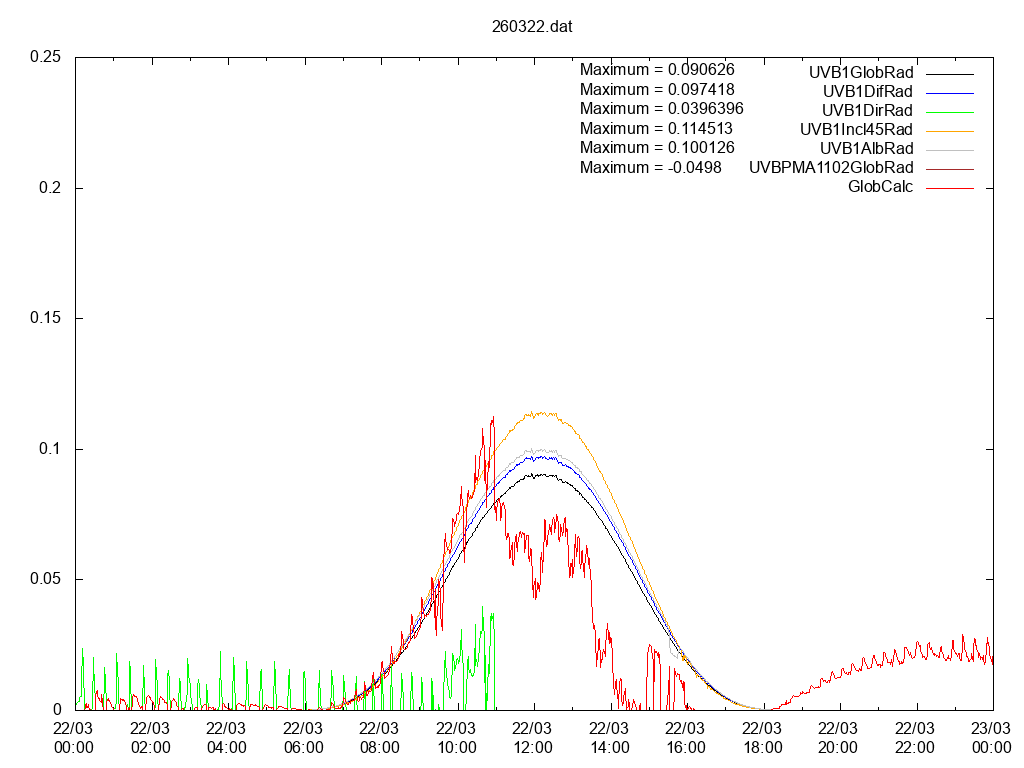Select the UVB1DifRad legend label

click(867, 91)
